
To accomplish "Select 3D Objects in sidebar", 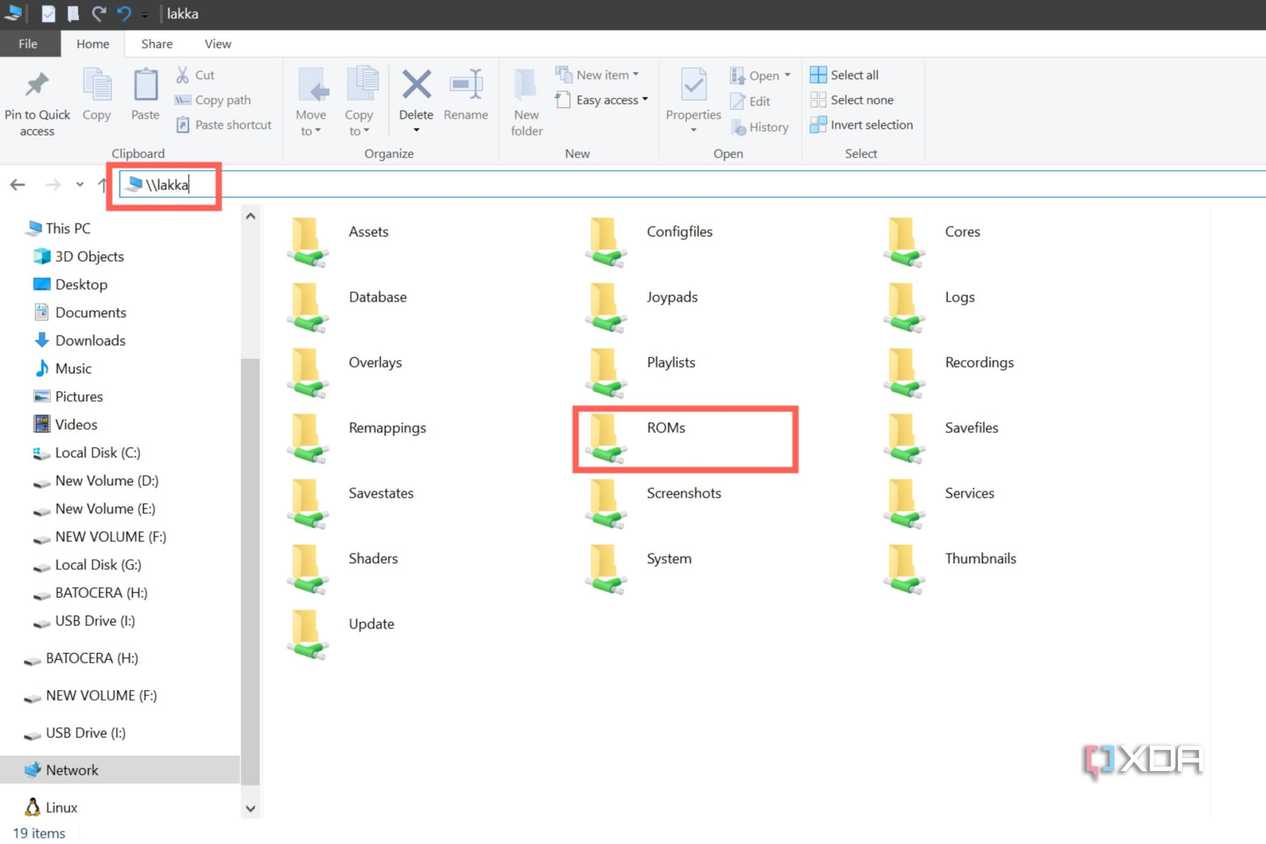I will (79, 256).
